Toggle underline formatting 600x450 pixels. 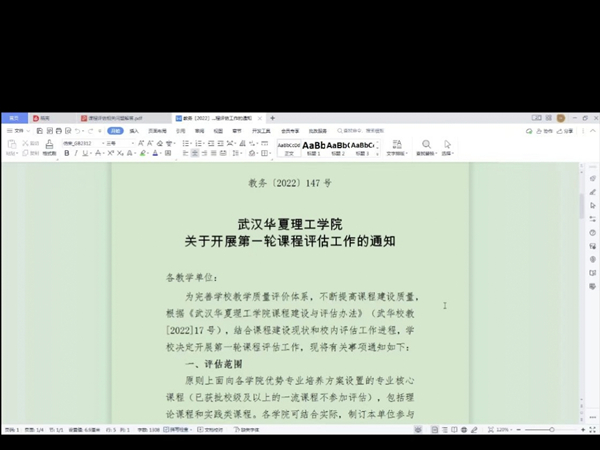pos(85,153)
